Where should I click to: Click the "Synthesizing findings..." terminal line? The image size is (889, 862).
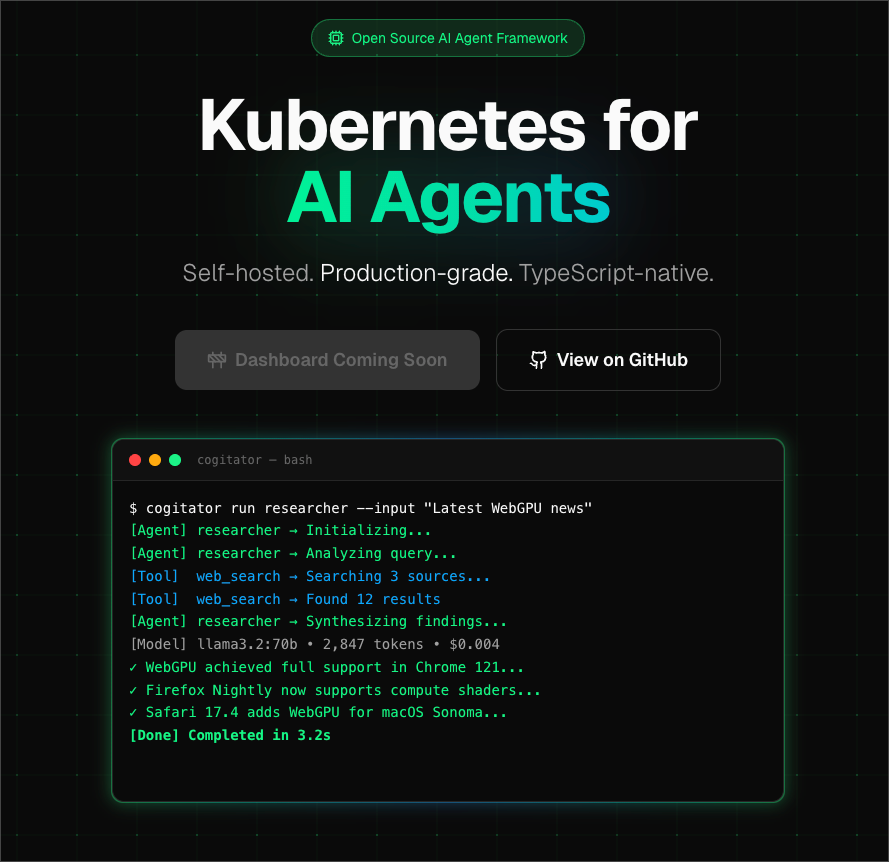(x=318, y=622)
